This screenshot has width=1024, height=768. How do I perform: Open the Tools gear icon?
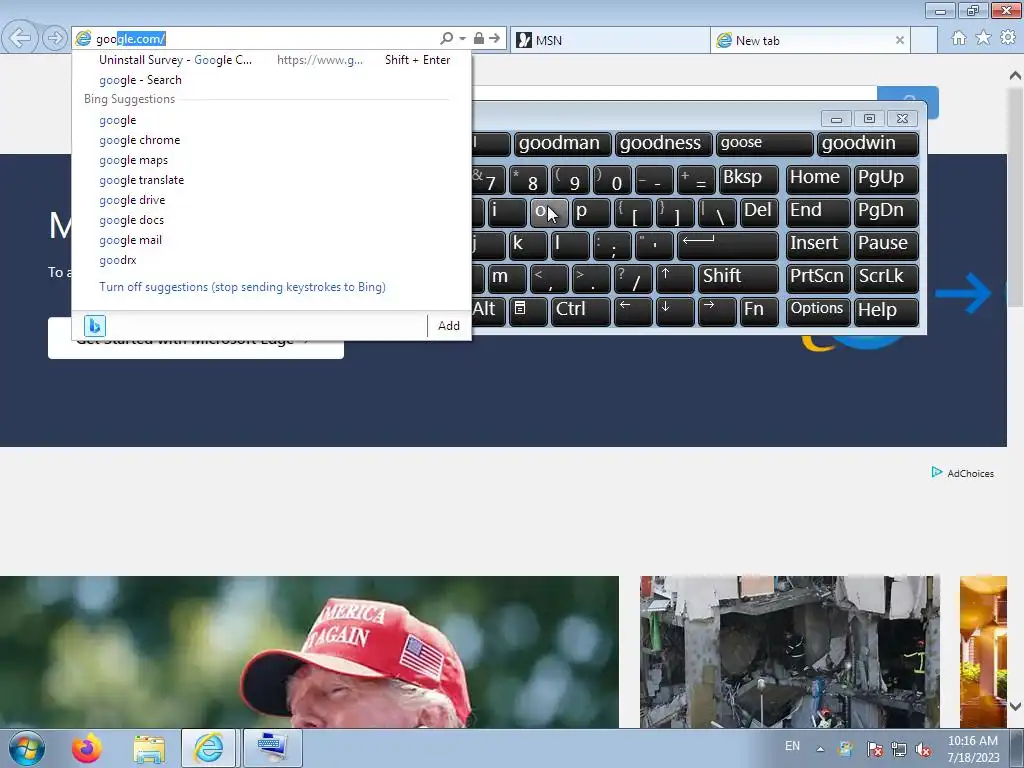coord(1008,38)
